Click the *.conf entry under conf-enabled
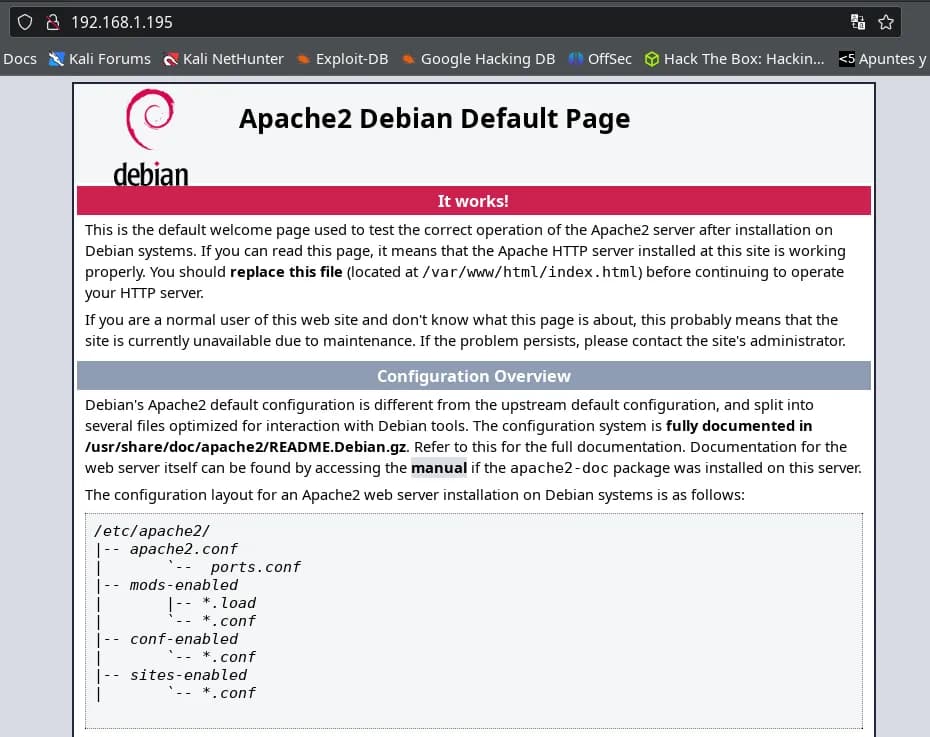The height and width of the screenshot is (737, 930). point(229,657)
